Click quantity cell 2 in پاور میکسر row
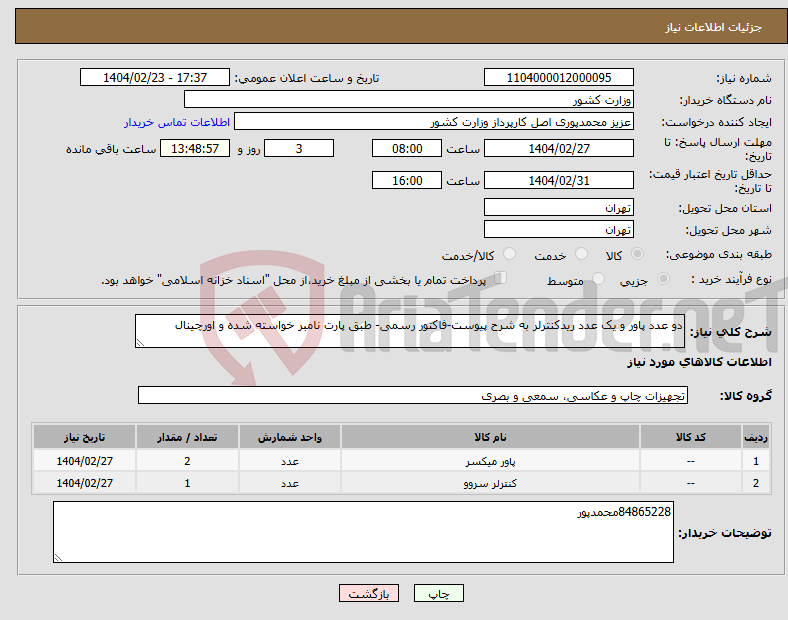This screenshot has width=788, height=620. pos(187,461)
